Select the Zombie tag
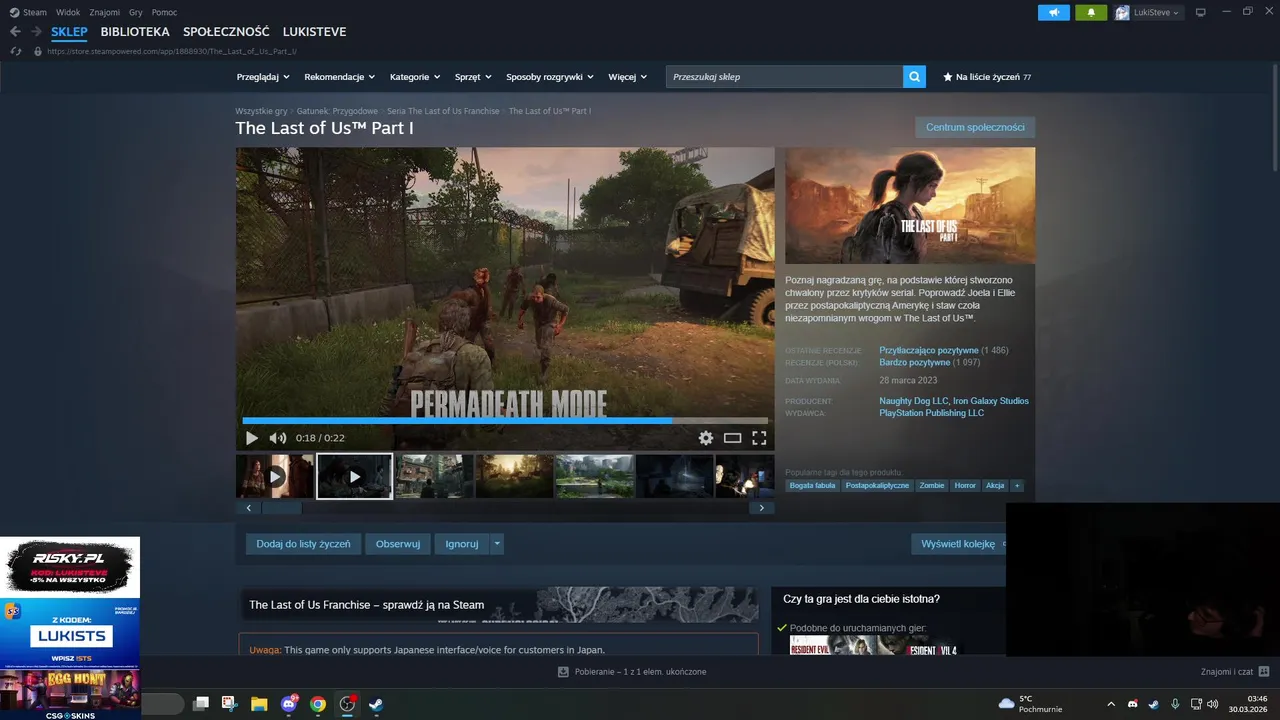This screenshot has height=720, width=1280. tap(932, 485)
